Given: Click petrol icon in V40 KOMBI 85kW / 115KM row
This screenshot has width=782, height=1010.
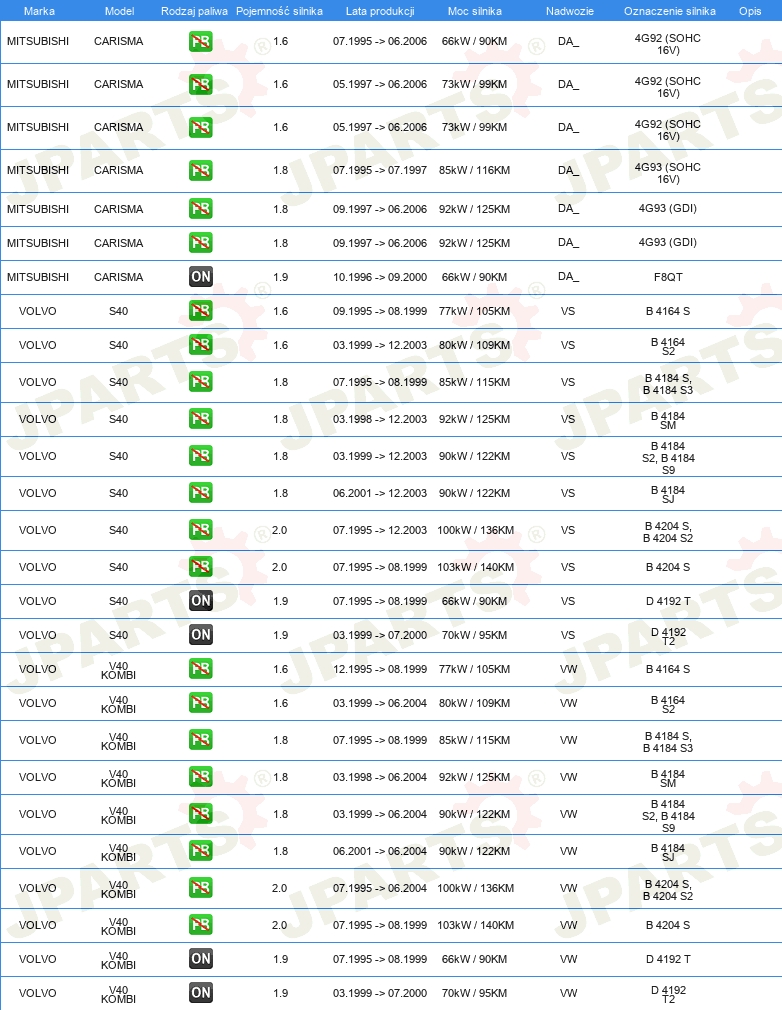Looking at the screenshot, I should 201,740.
